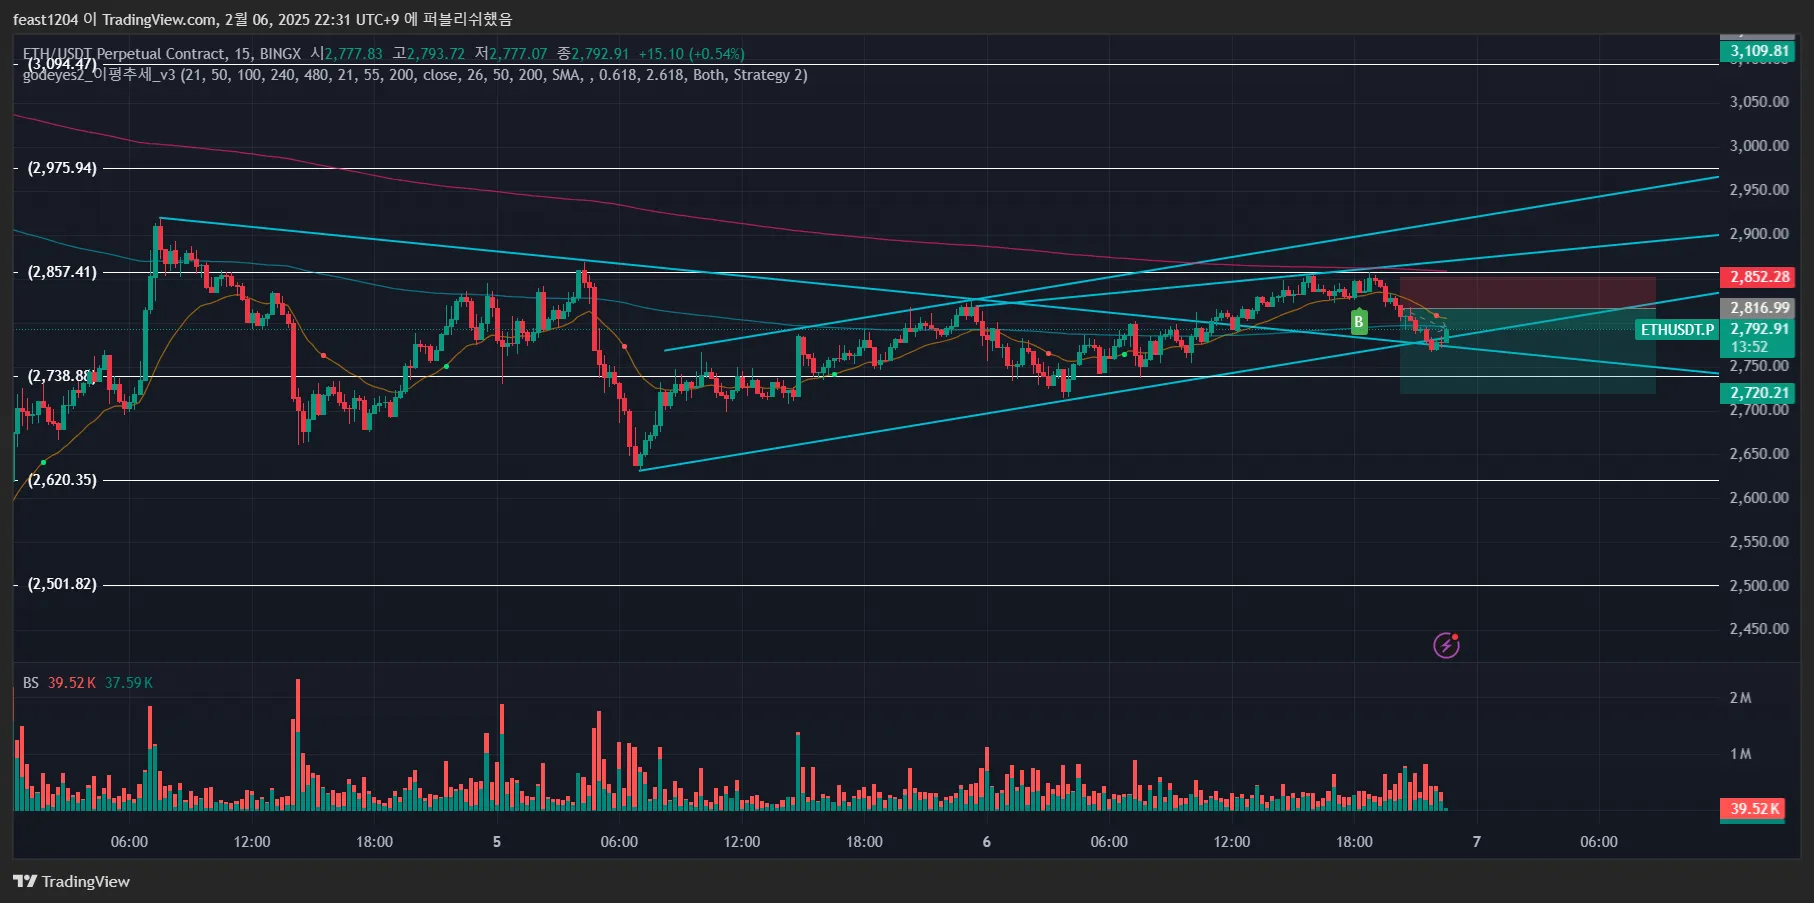Click the ETHUSDT.P symbol price tag

pos(1677,329)
